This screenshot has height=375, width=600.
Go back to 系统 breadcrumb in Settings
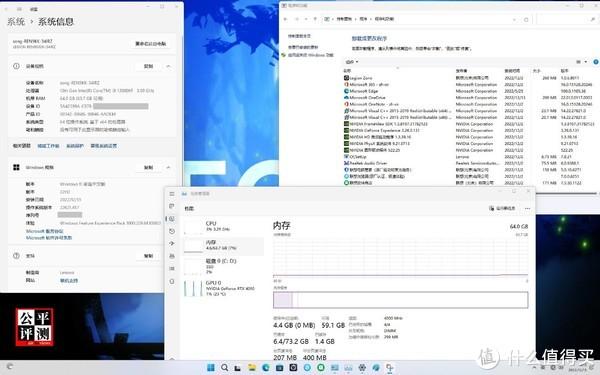pos(16,22)
